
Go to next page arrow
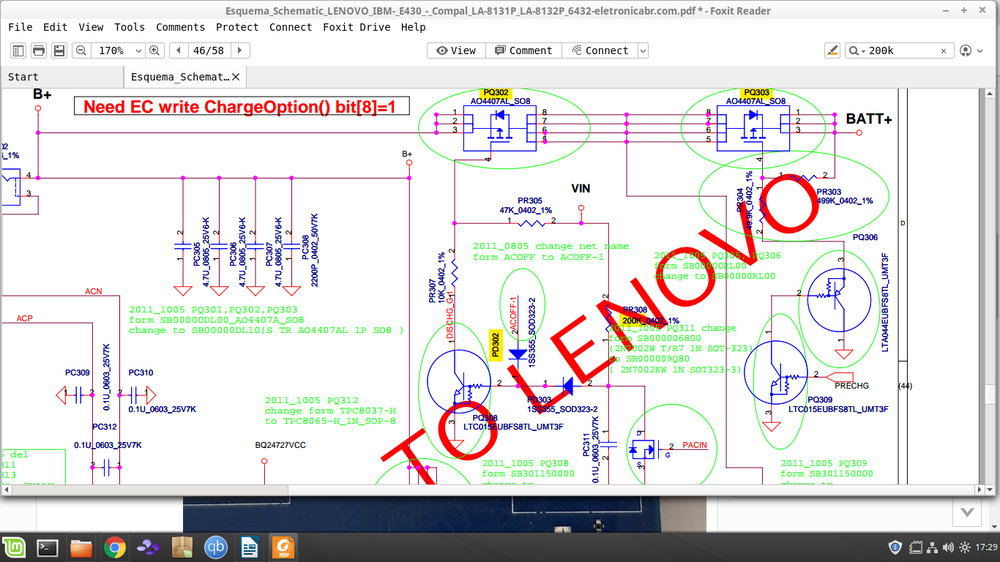click(x=240, y=50)
